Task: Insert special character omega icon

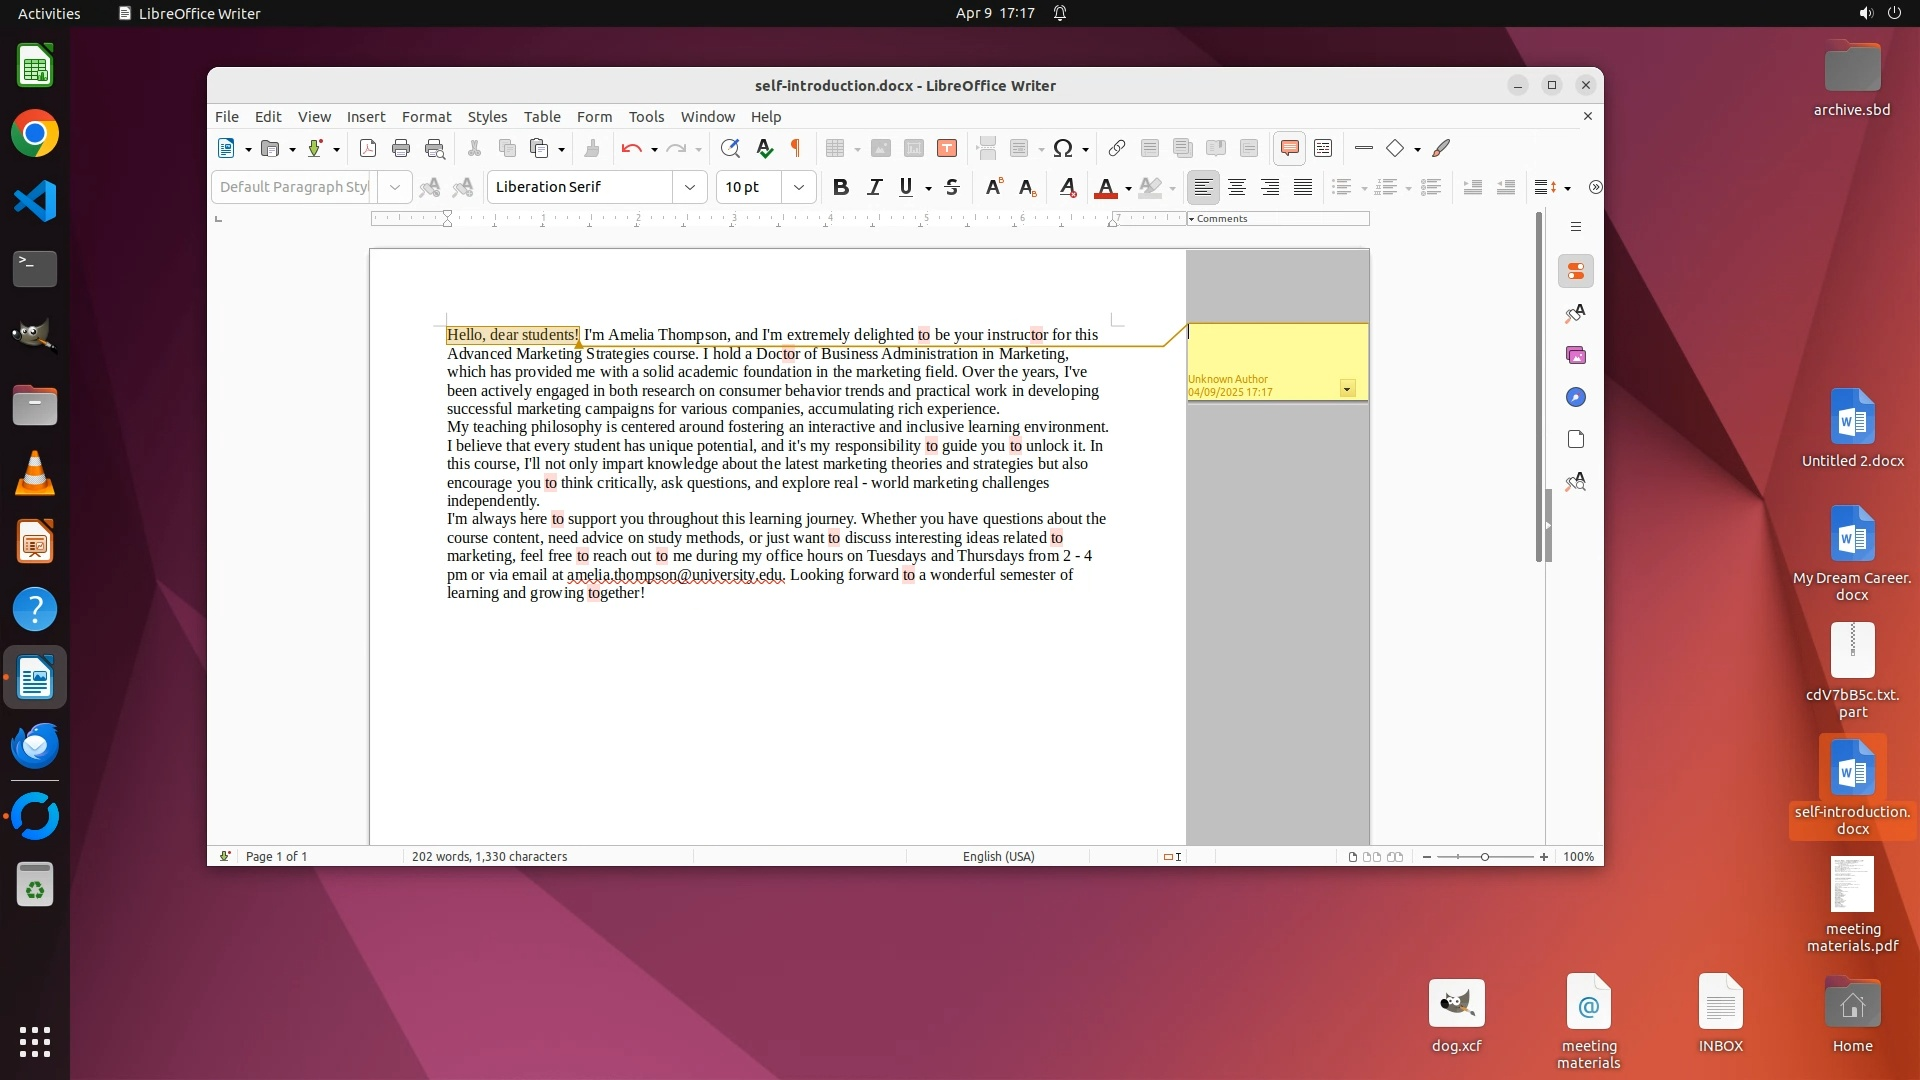Action: [1063, 148]
